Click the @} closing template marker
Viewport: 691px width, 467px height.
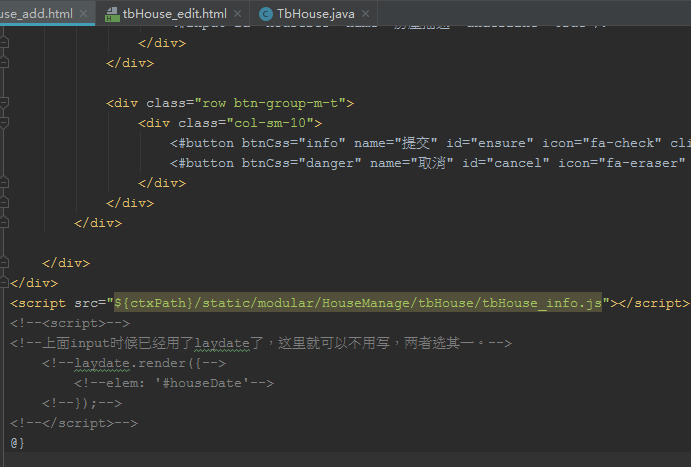tap(18, 443)
